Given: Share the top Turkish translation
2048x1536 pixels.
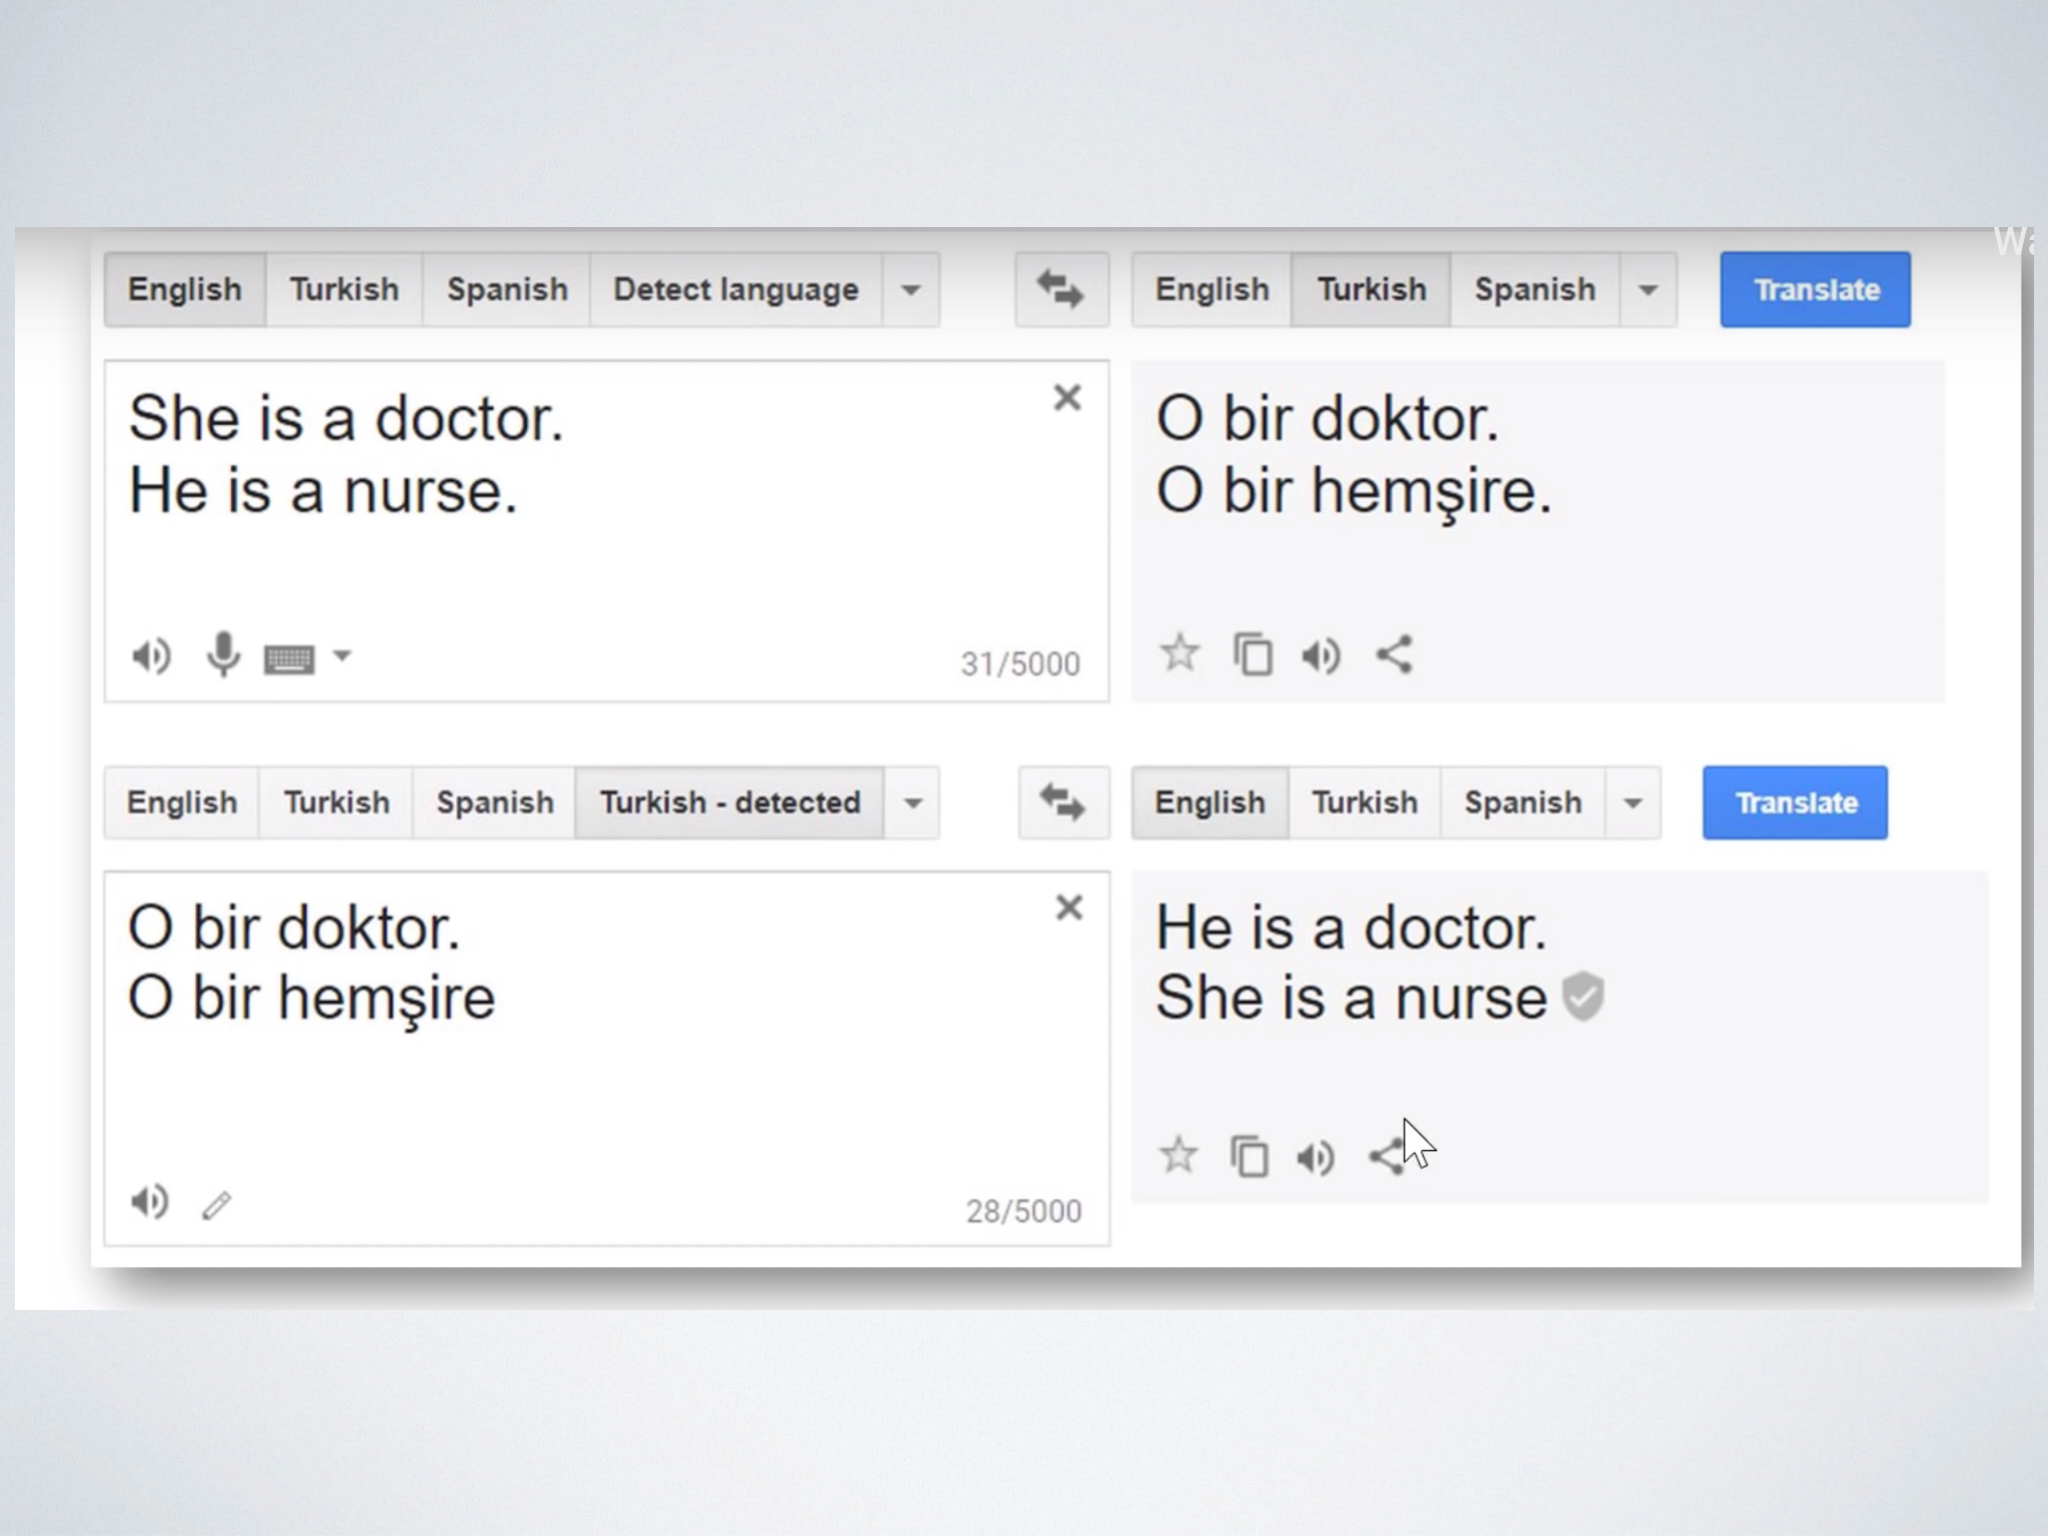Looking at the screenshot, I should [x=1394, y=655].
